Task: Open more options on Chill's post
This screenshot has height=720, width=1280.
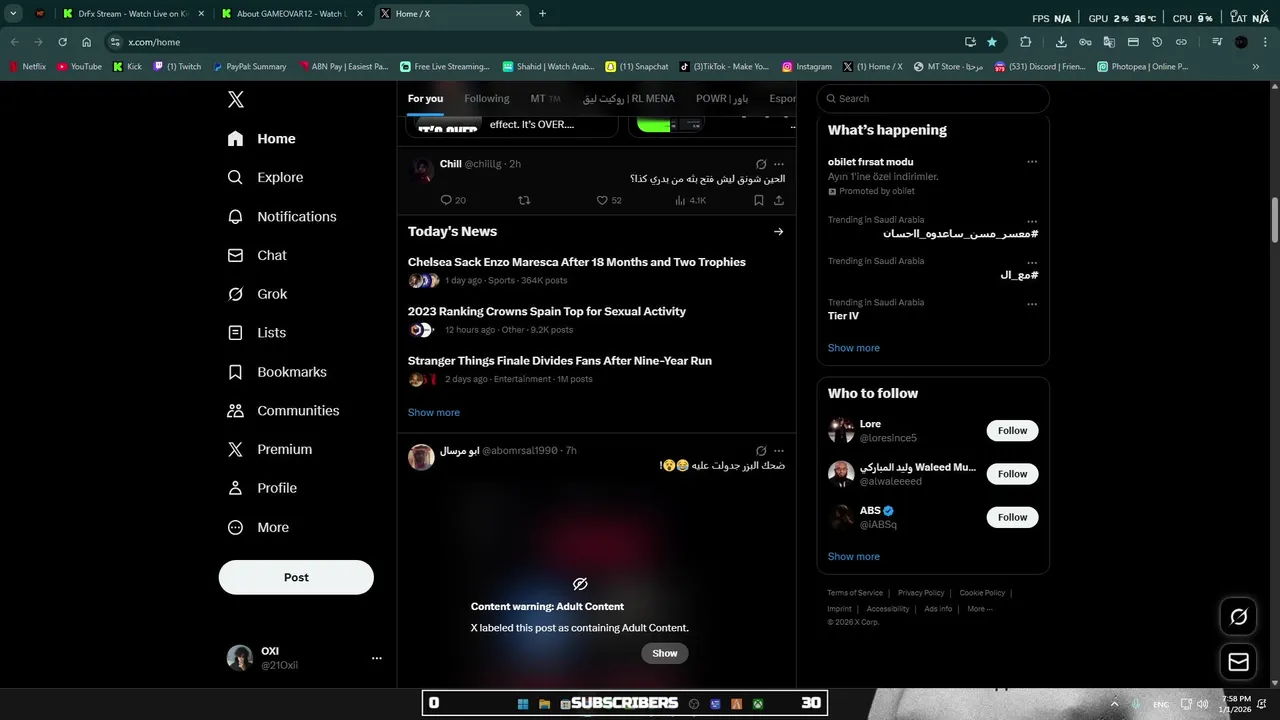Action: click(779, 164)
